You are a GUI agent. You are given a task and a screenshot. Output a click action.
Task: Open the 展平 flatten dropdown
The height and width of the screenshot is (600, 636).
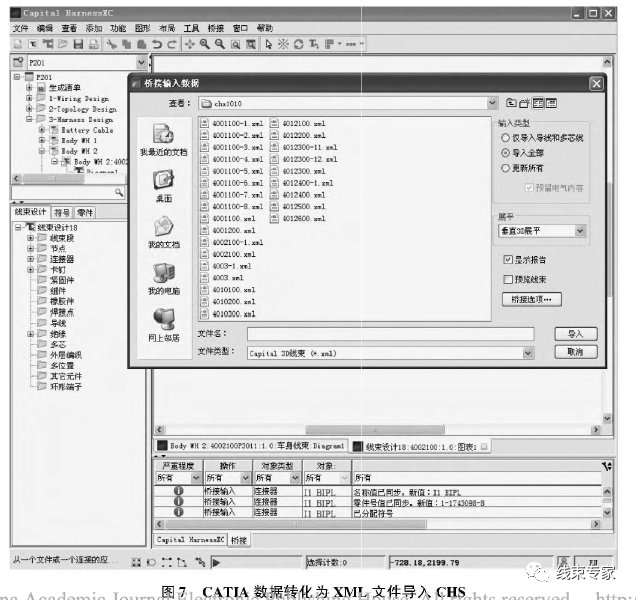580,231
